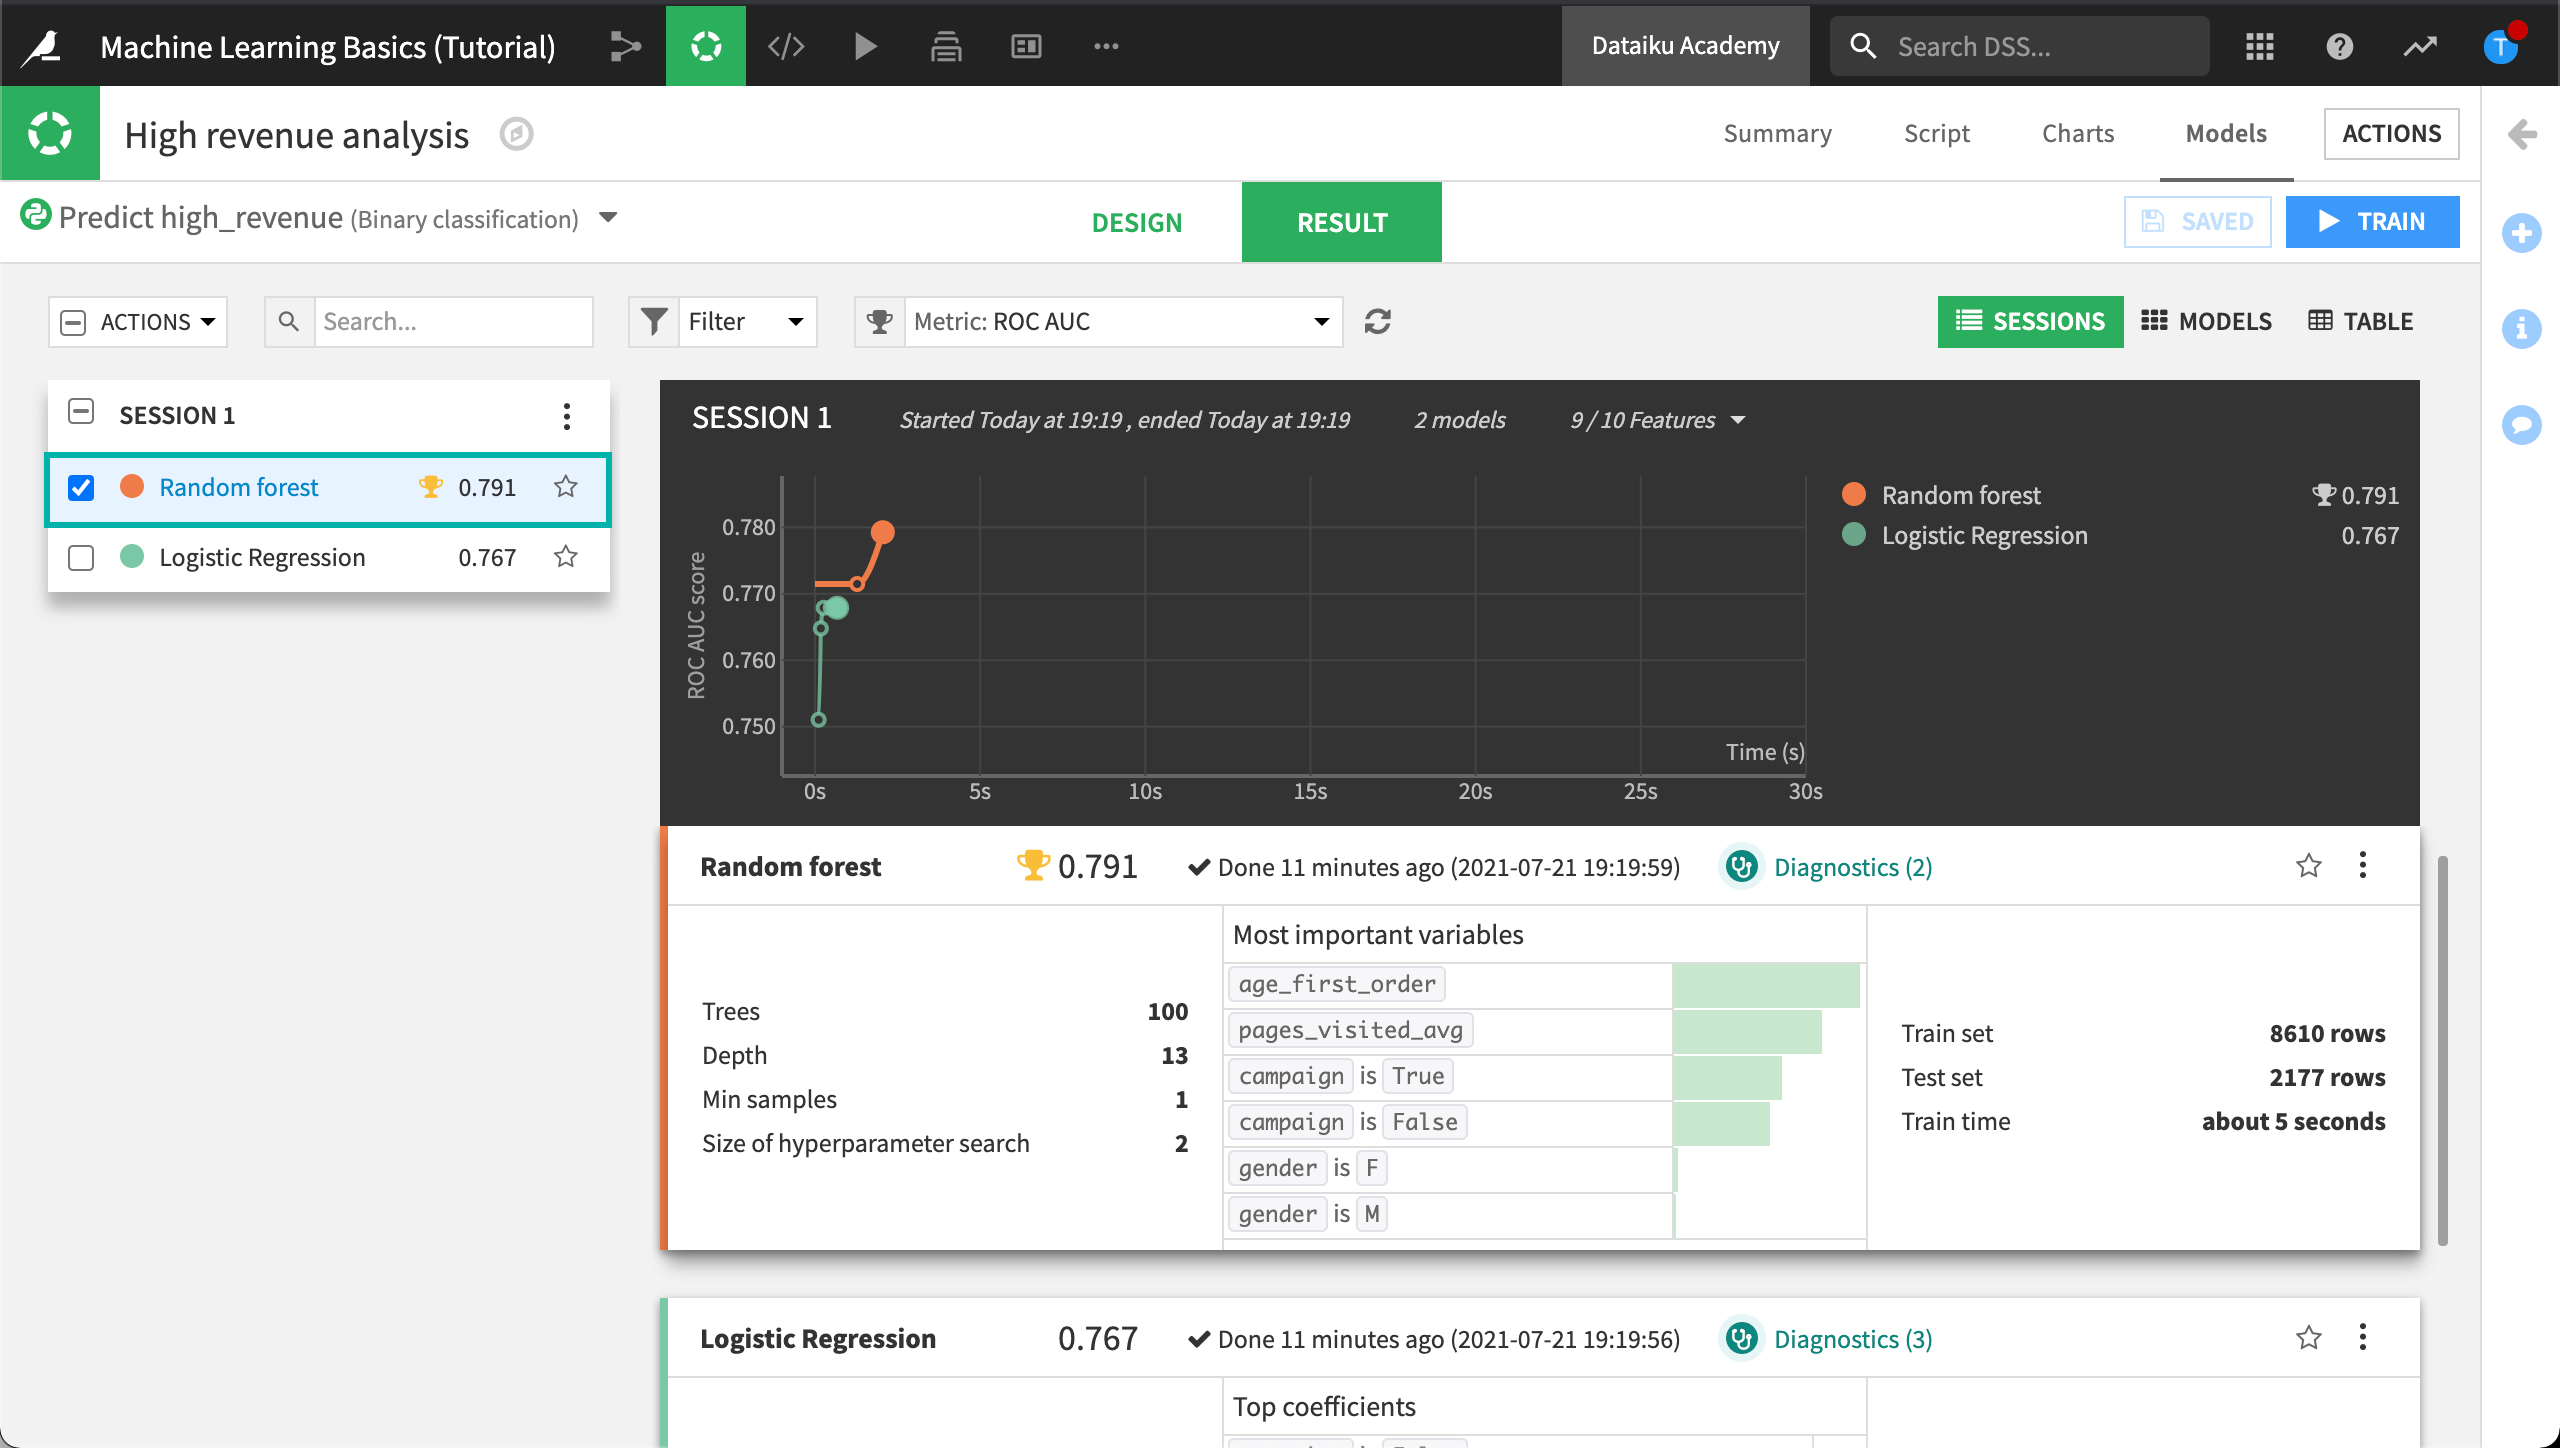
Task: Switch to the Script tab
Action: click(x=1936, y=133)
